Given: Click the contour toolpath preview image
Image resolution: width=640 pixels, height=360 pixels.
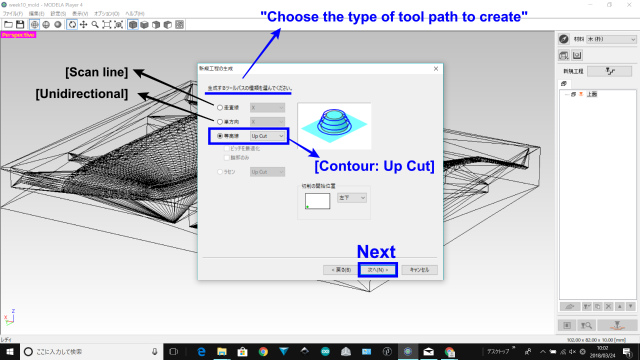Looking at the screenshot, I should point(334,126).
